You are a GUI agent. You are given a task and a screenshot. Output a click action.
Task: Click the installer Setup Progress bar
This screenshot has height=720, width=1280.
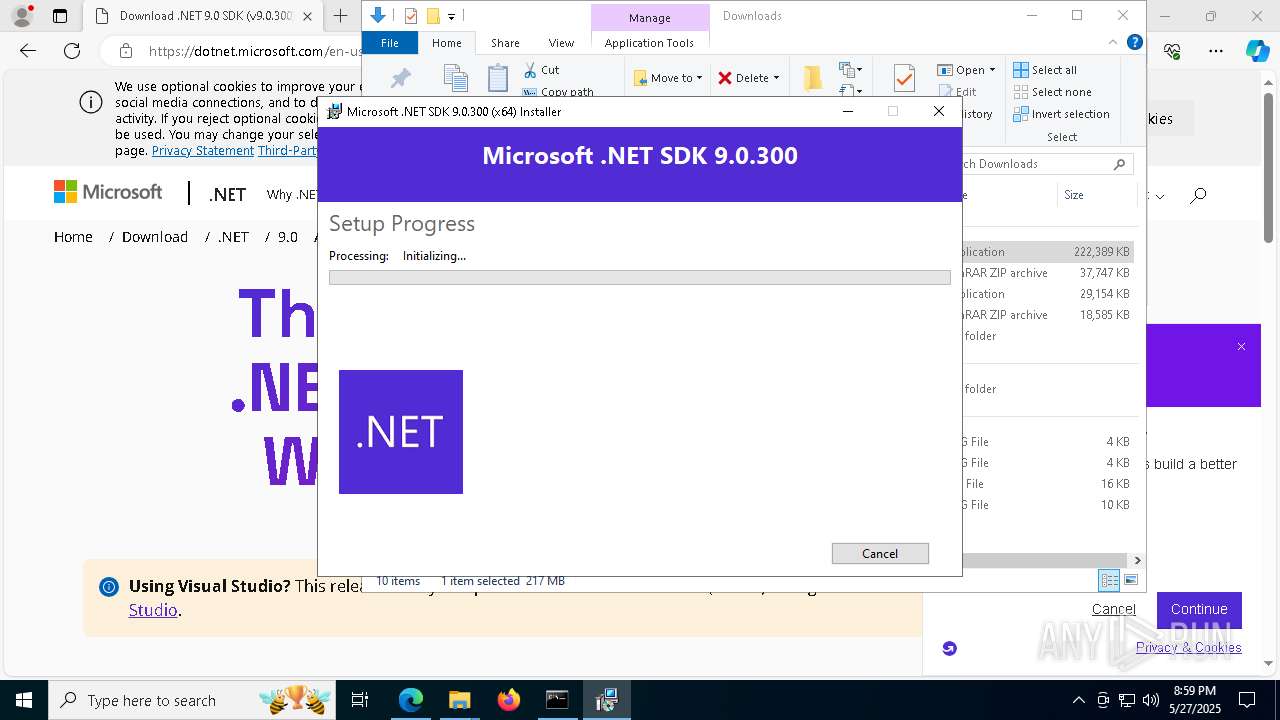640,277
